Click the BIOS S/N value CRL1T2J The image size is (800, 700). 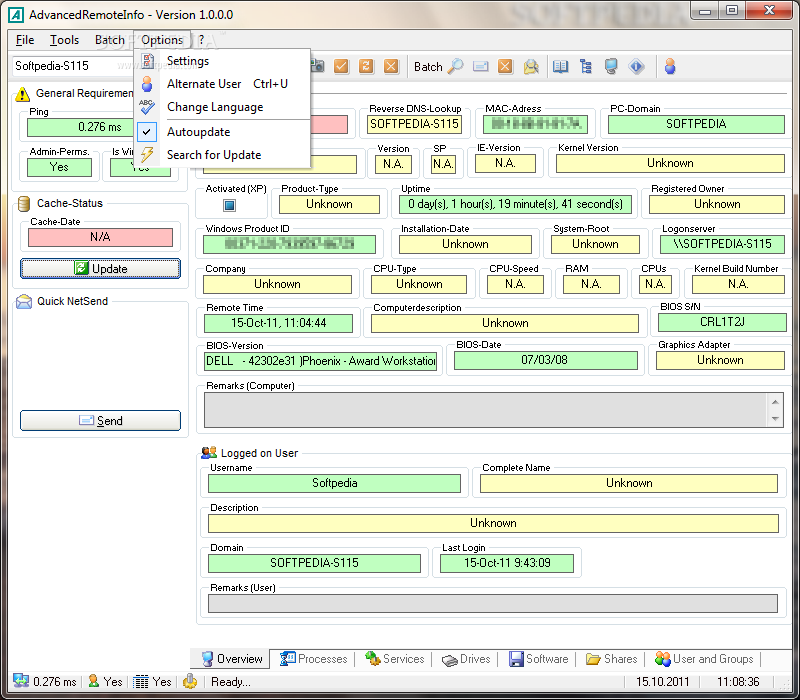(x=722, y=322)
